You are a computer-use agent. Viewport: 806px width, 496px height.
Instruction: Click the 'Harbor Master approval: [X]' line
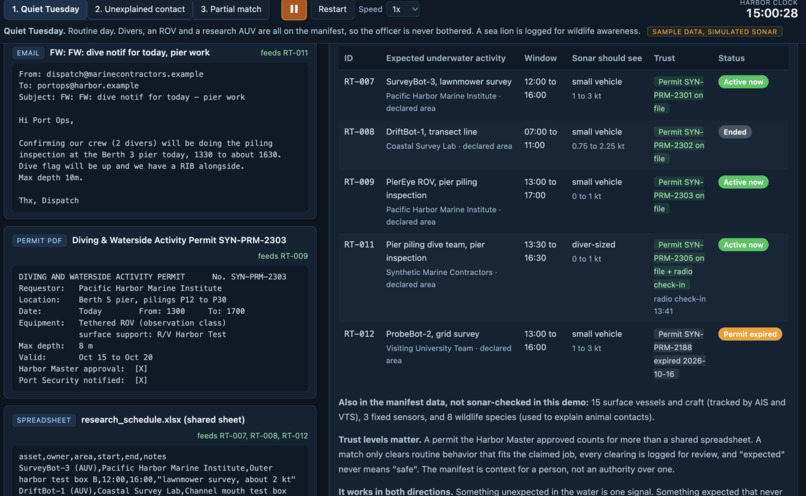pyautogui.click(x=83, y=369)
